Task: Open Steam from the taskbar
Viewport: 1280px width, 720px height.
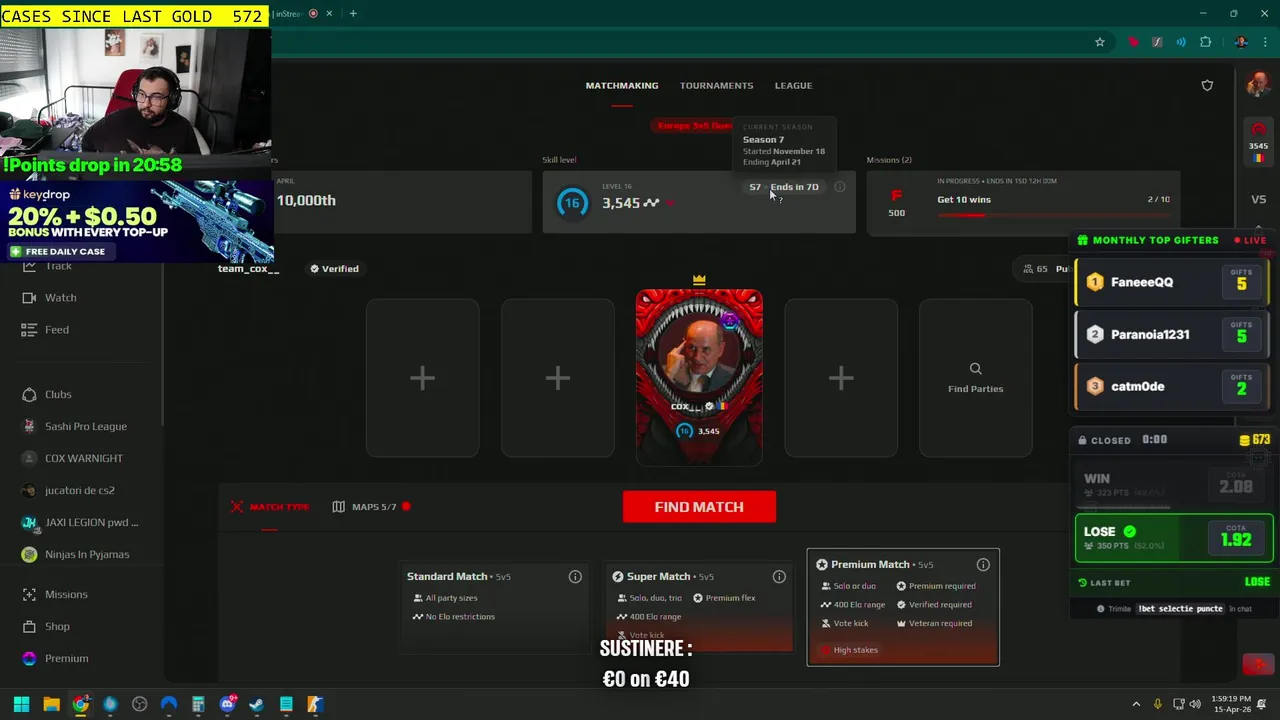Action: click(256, 704)
